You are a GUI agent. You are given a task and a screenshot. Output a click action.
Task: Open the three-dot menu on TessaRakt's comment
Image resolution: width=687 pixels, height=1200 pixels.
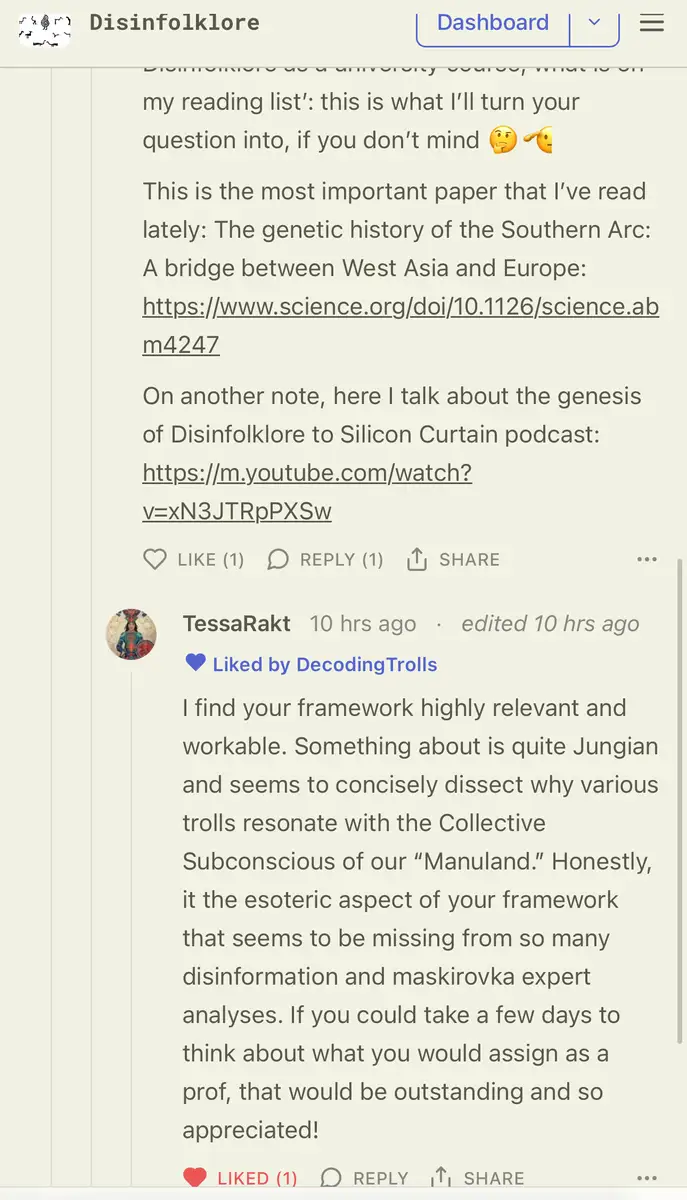(647, 1177)
